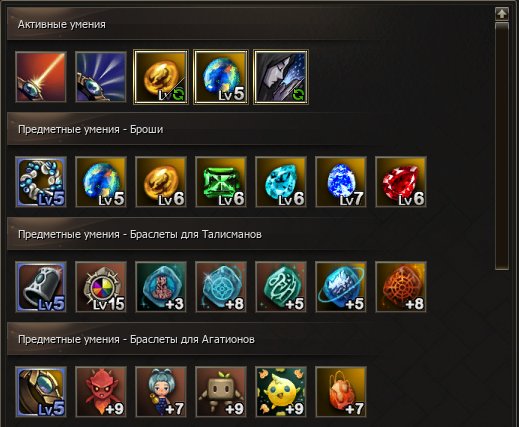Click the opal Lv5 skill in active skills
This screenshot has height=427, width=519.
[x=221, y=77]
